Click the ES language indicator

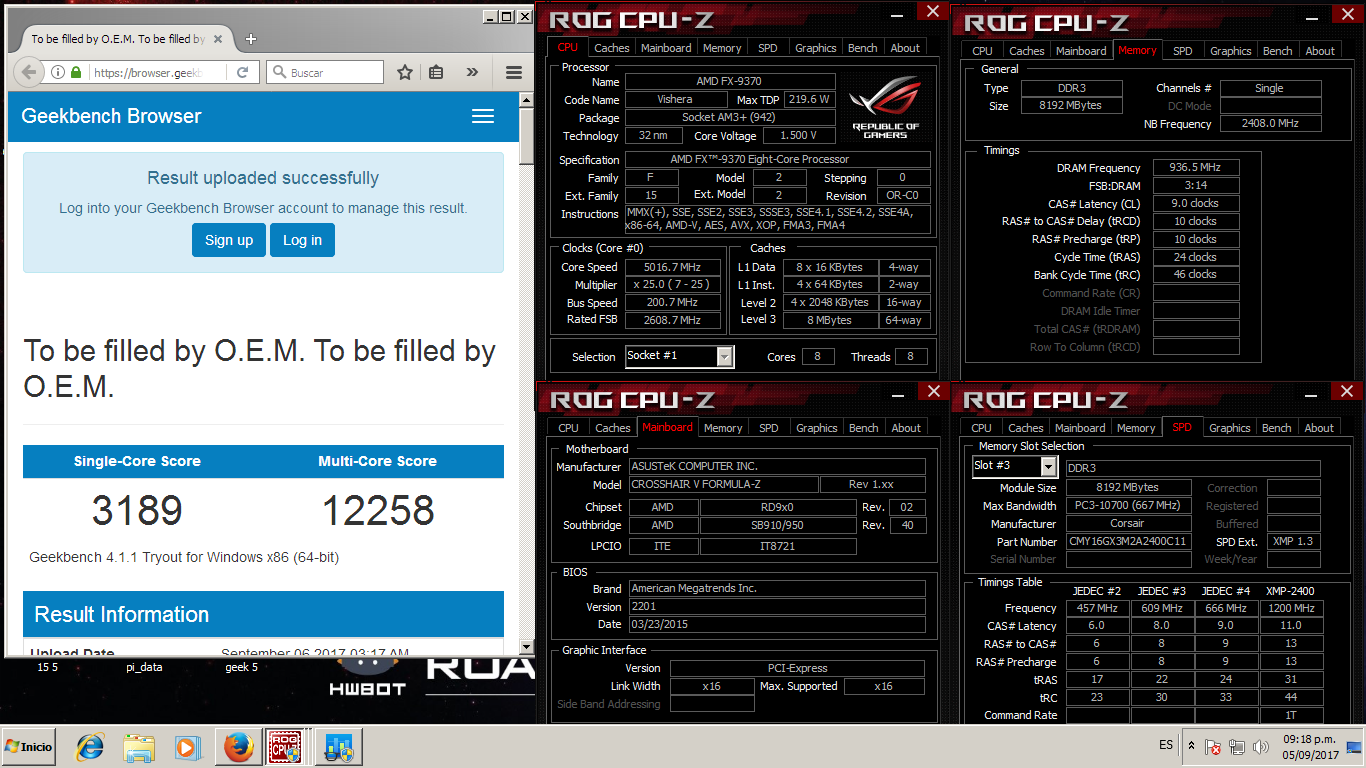[1166, 745]
